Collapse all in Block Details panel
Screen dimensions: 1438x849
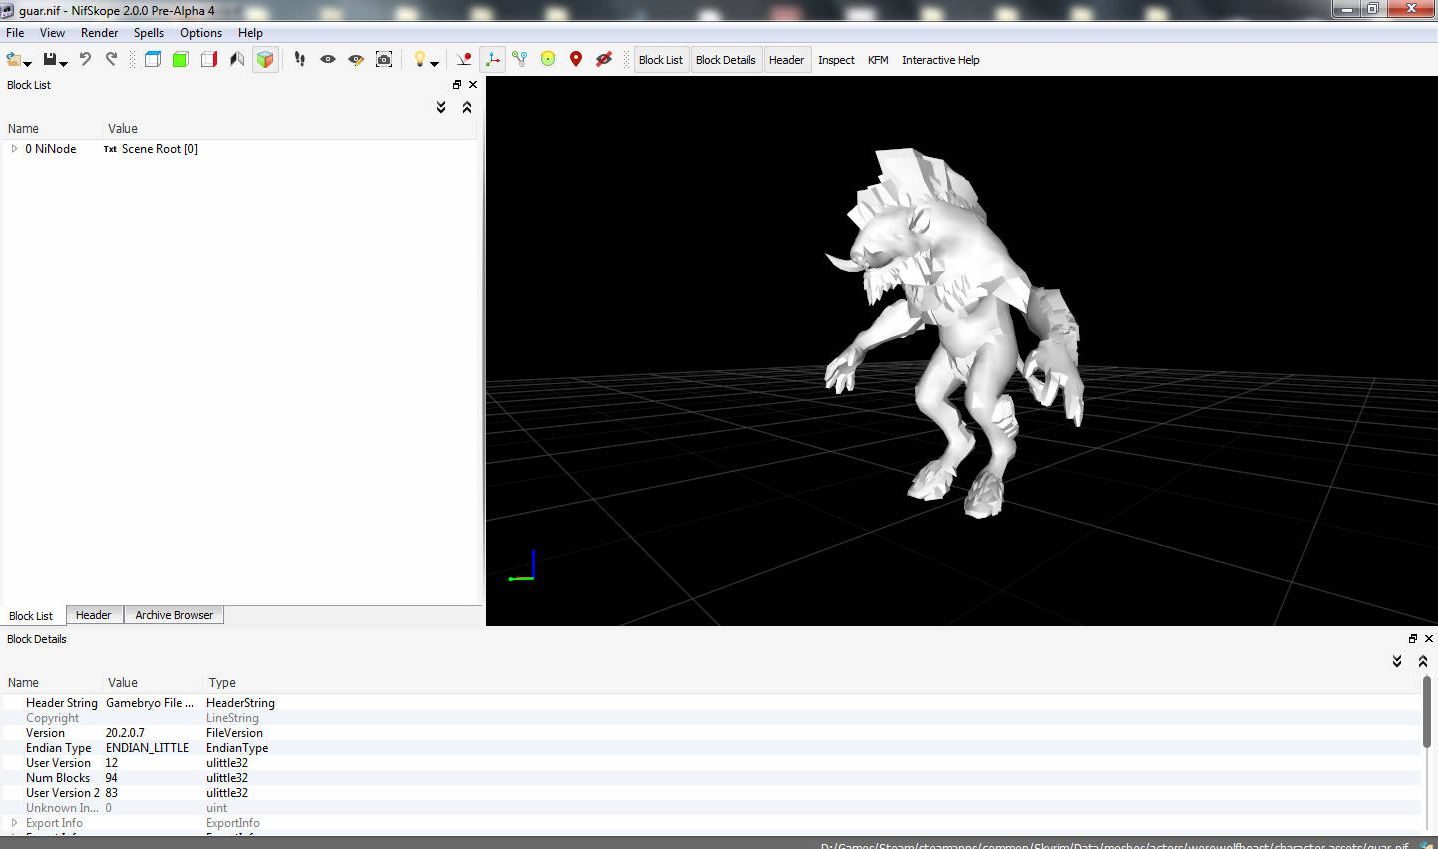(1423, 661)
